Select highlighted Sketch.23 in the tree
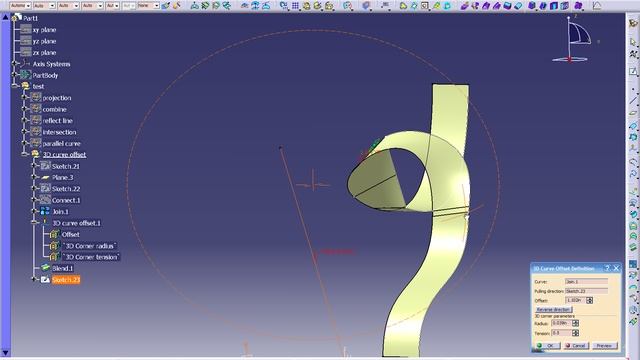 pyautogui.click(x=66, y=280)
